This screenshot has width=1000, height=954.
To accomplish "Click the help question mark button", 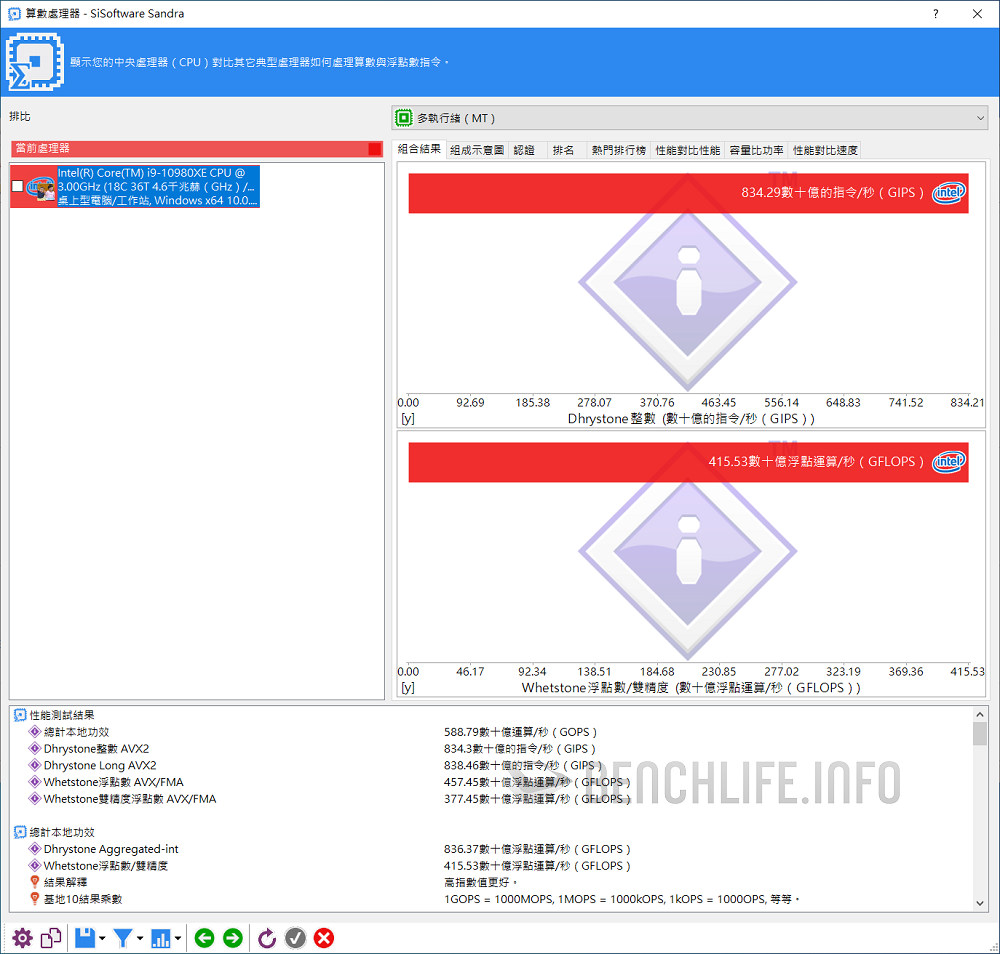I will (x=936, y=14).
